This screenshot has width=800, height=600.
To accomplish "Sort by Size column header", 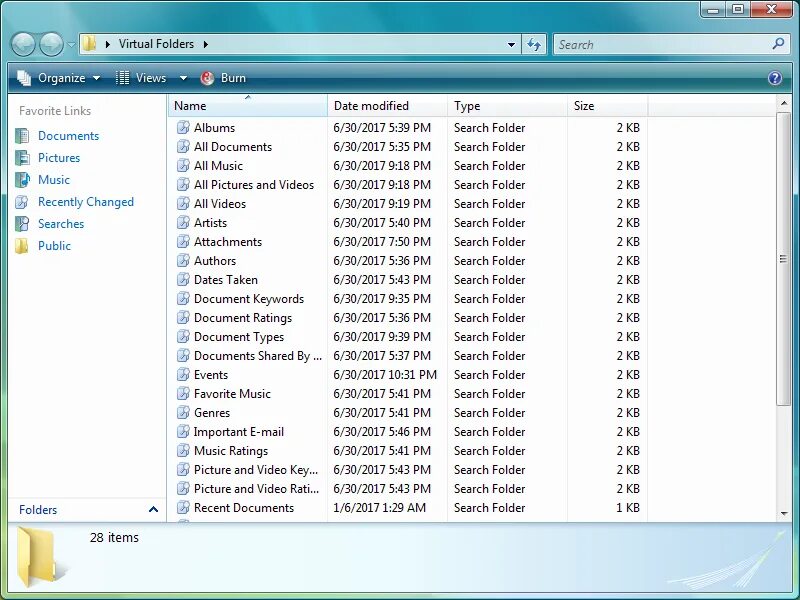I will [607, 106].
